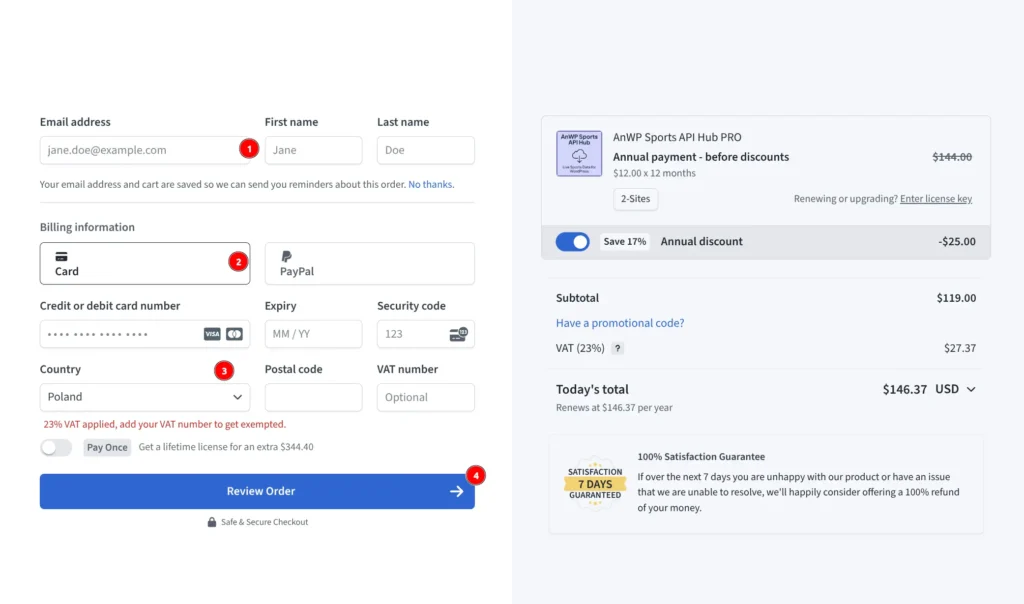Open the USD currency dropdown
The height and width of the screenshot is (604, 1024).
(x=955, y=389)
